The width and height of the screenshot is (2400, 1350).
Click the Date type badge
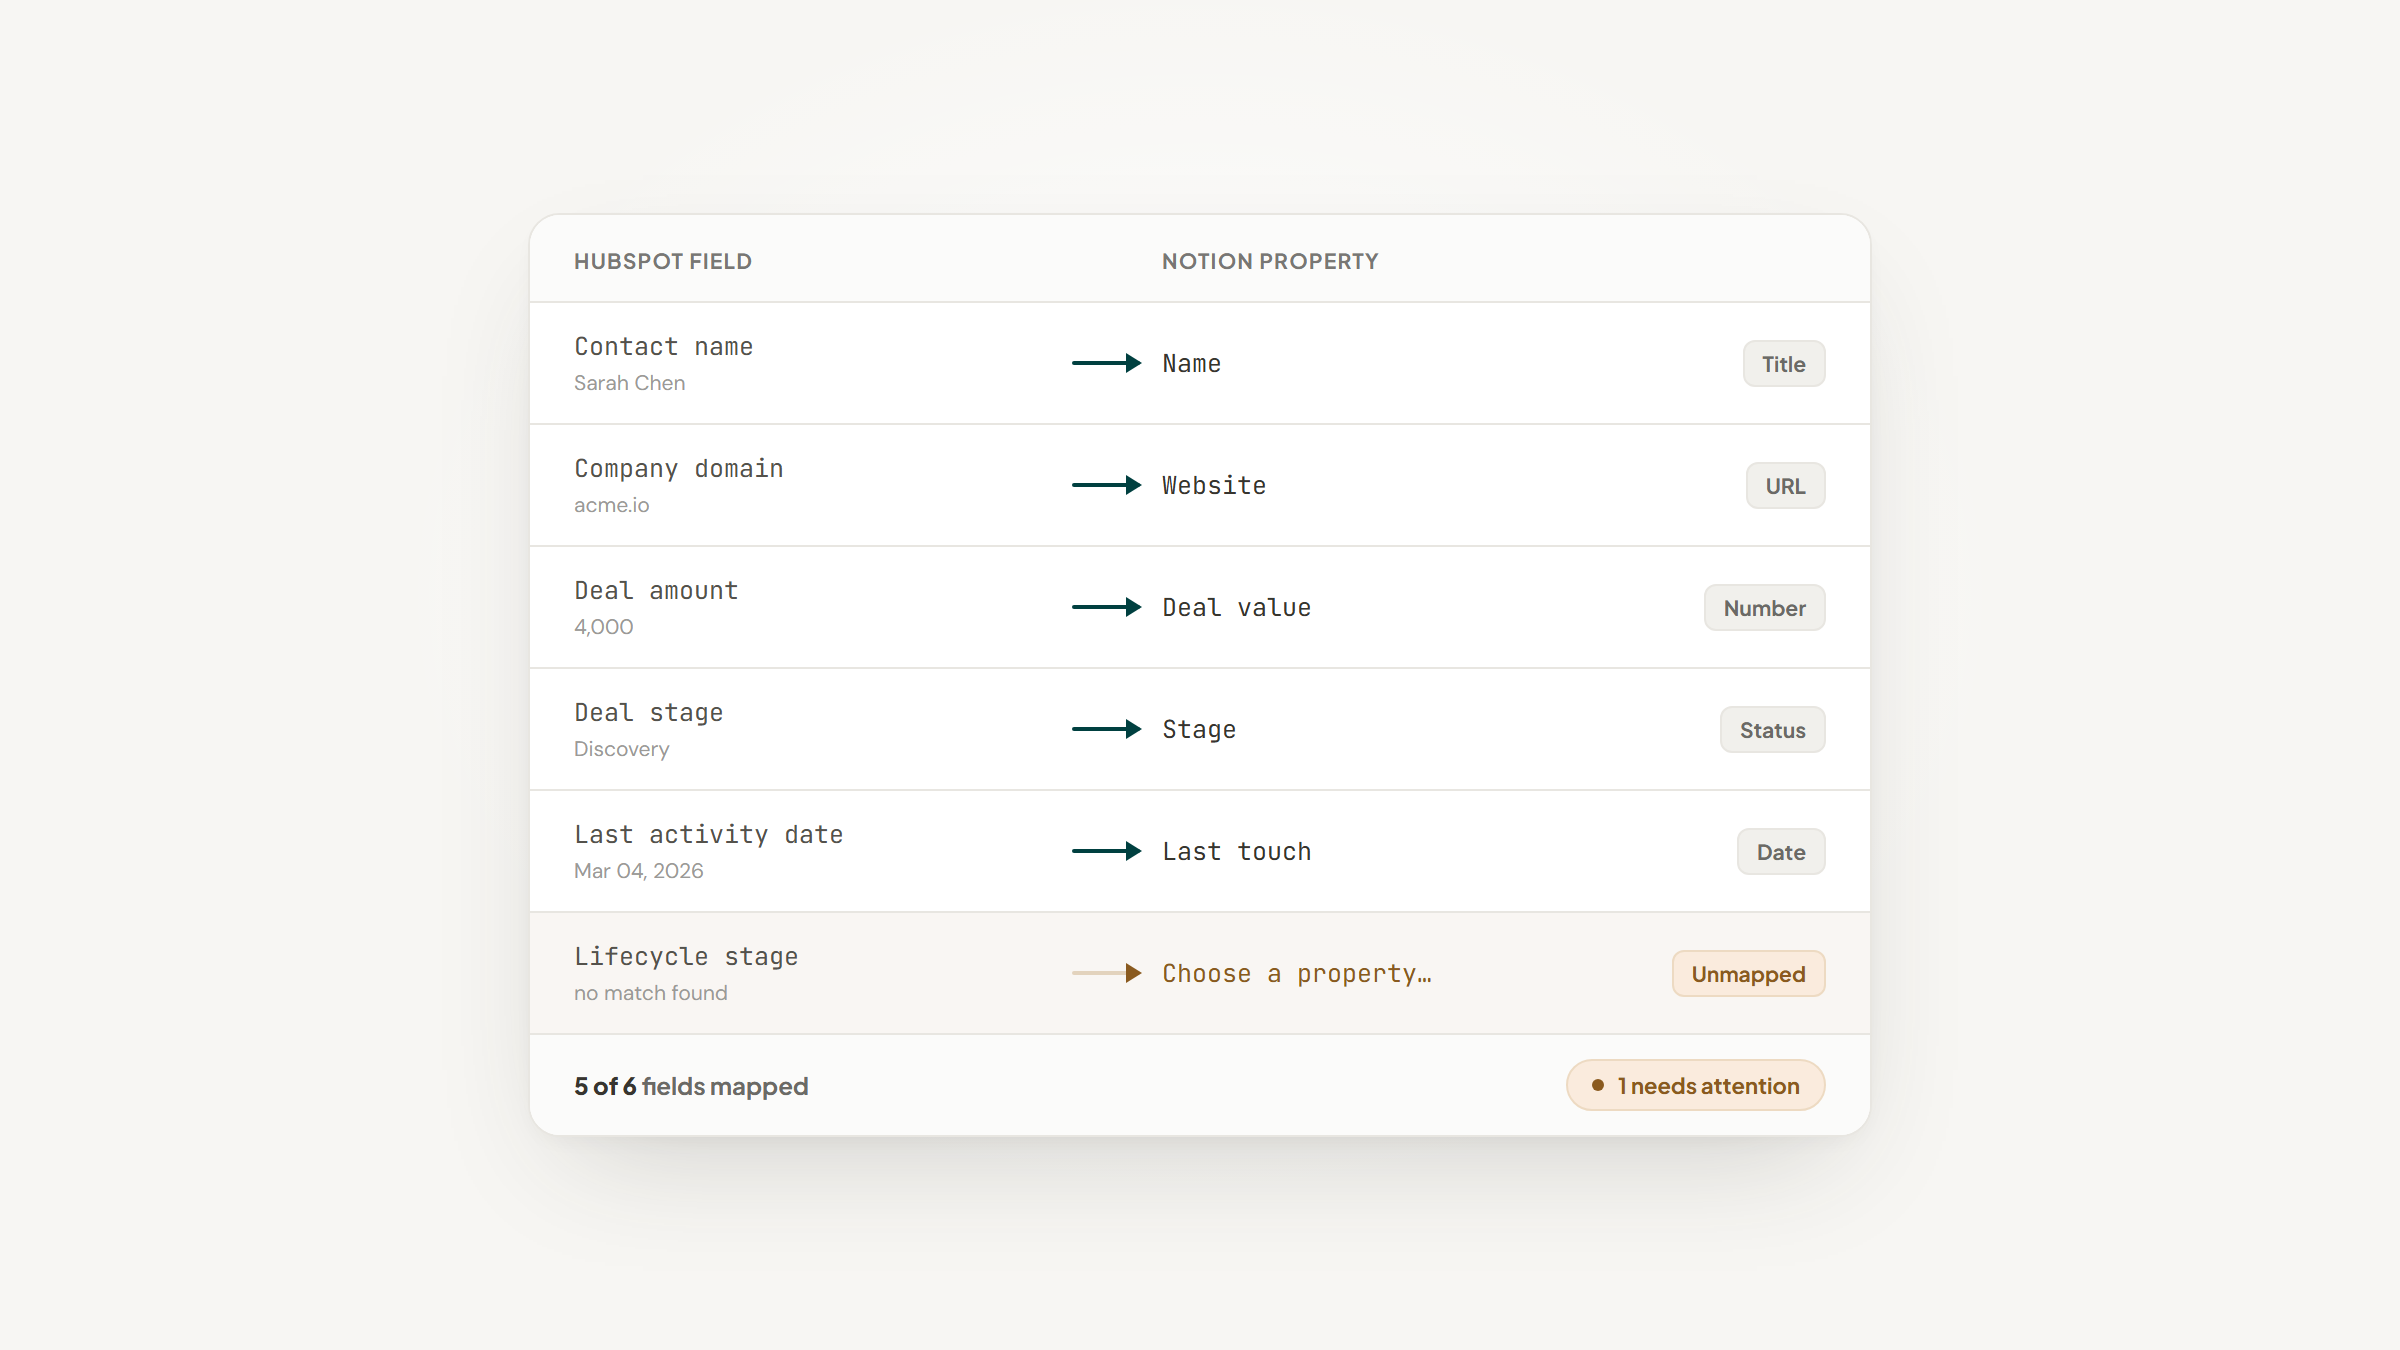1780,852
